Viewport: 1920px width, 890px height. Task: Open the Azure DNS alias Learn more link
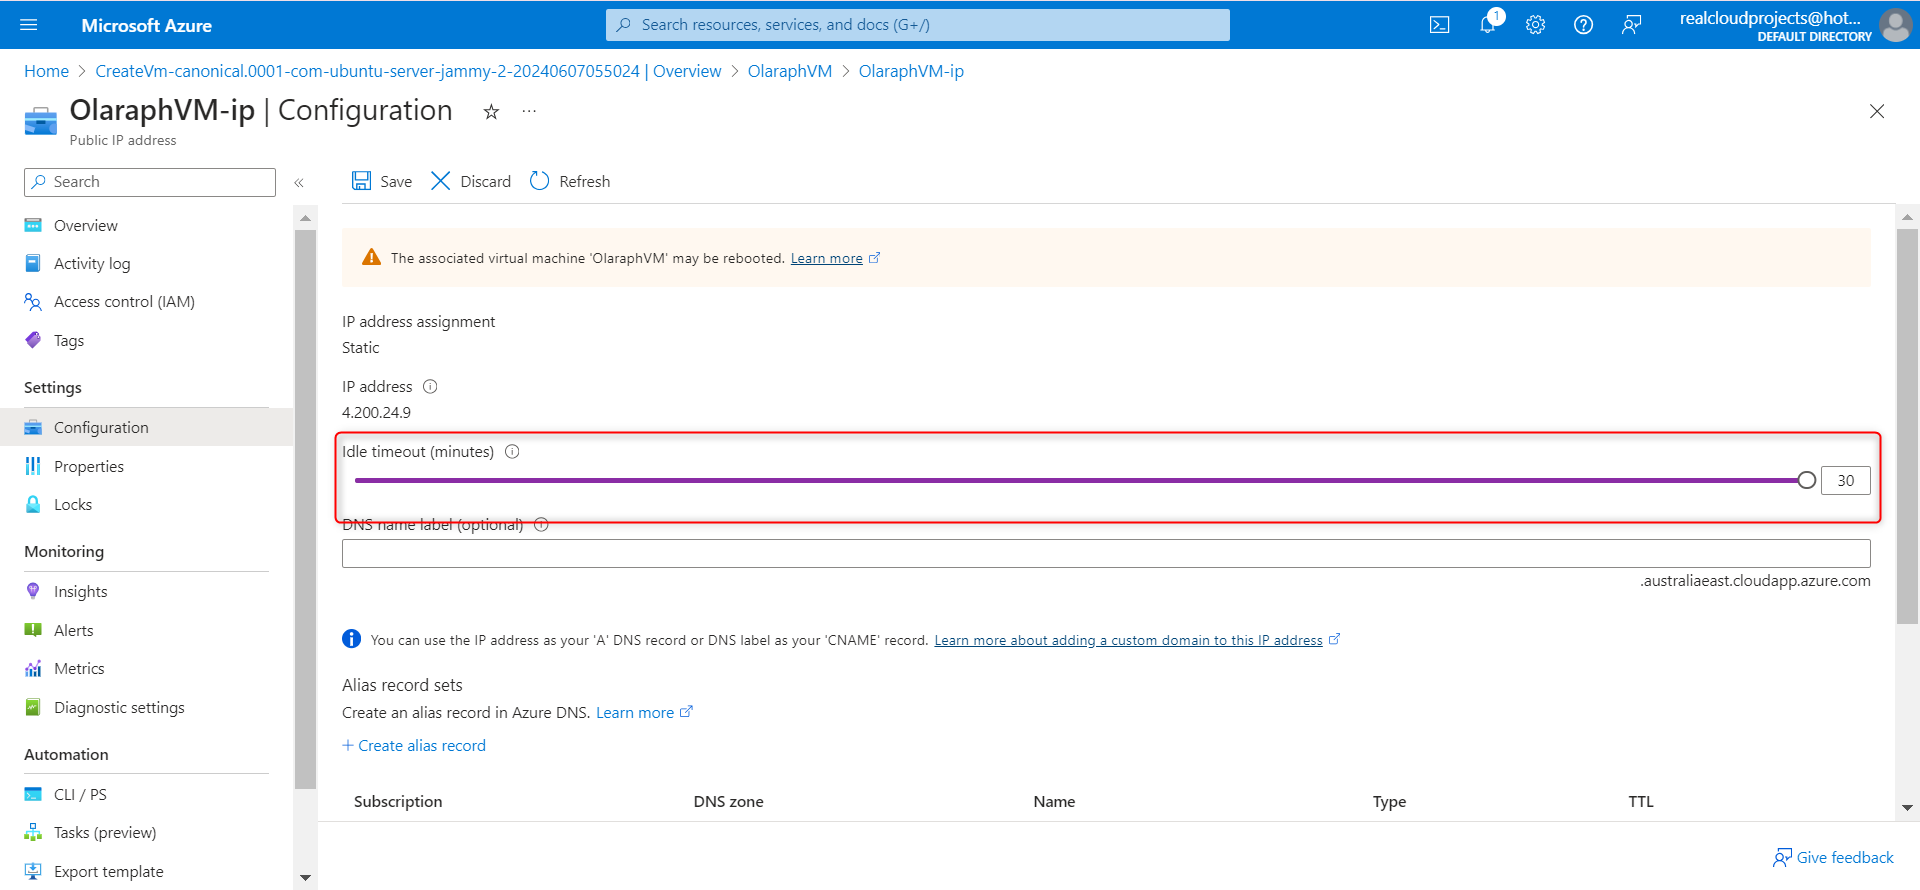tap(635, 713)
